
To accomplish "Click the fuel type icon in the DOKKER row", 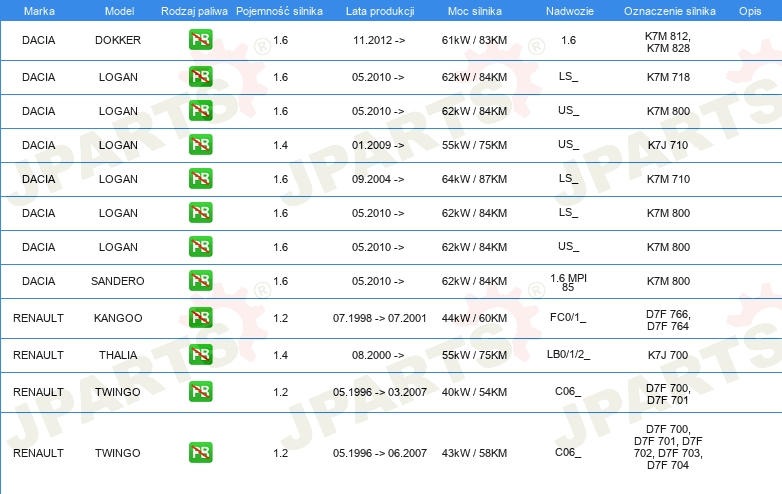I will pos(200,40).
